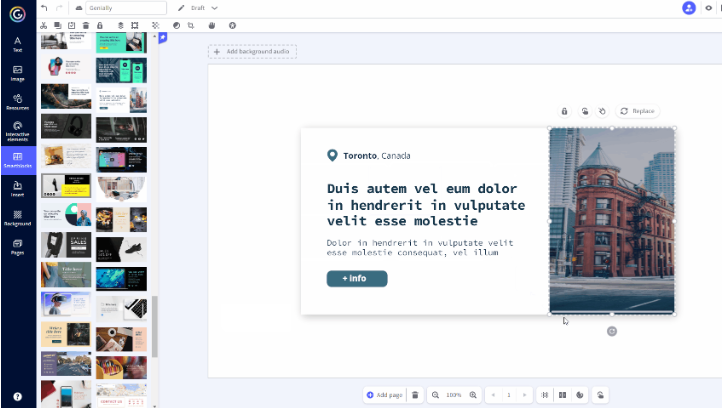Open the Interactive elements panel
The height and width of the screenshot is (408, 722).
coord(17,131)
